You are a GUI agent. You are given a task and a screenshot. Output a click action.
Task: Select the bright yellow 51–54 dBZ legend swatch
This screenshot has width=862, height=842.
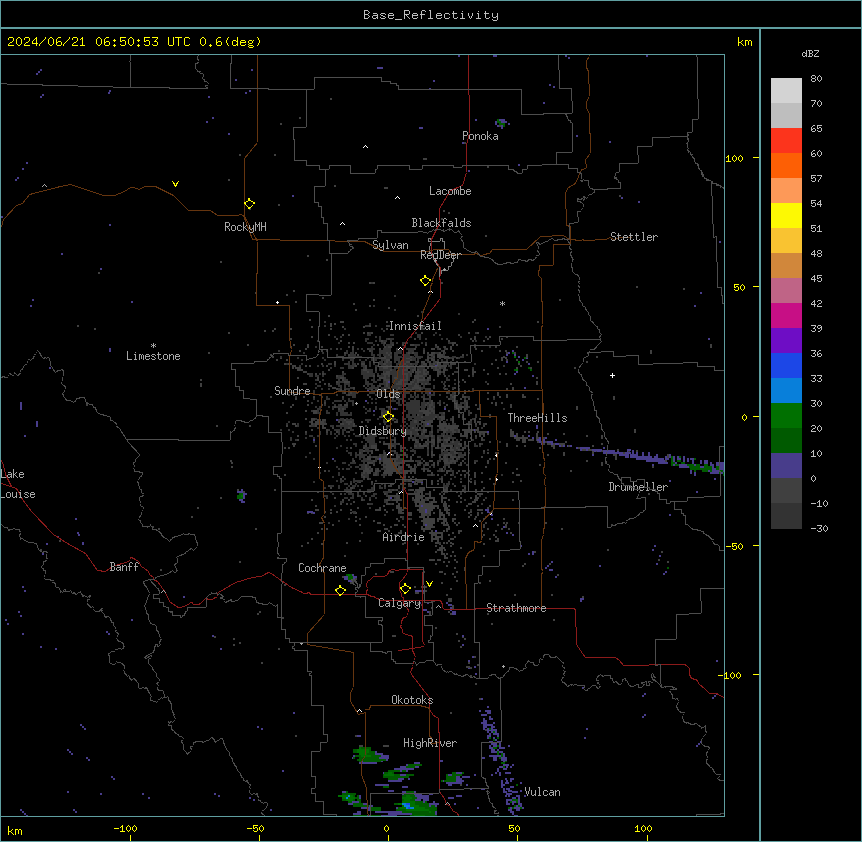786,215
